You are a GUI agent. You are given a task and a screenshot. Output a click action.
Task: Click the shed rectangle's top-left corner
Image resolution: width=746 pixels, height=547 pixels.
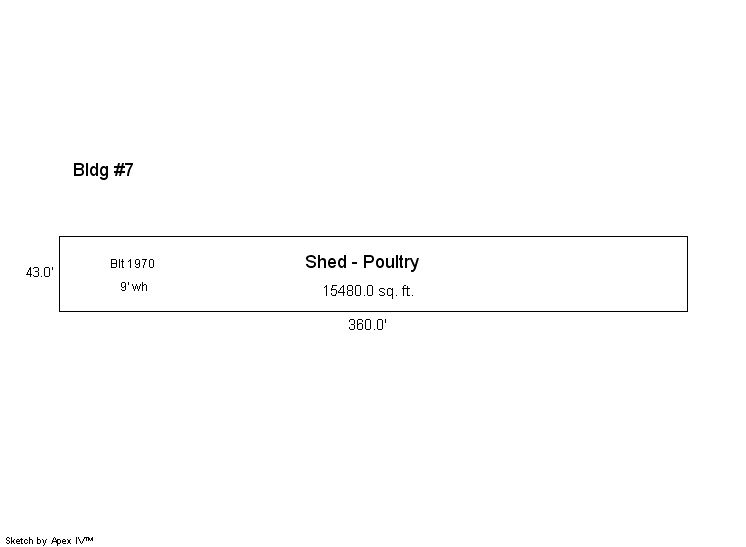pyautogui.click(x=60, y=237)
